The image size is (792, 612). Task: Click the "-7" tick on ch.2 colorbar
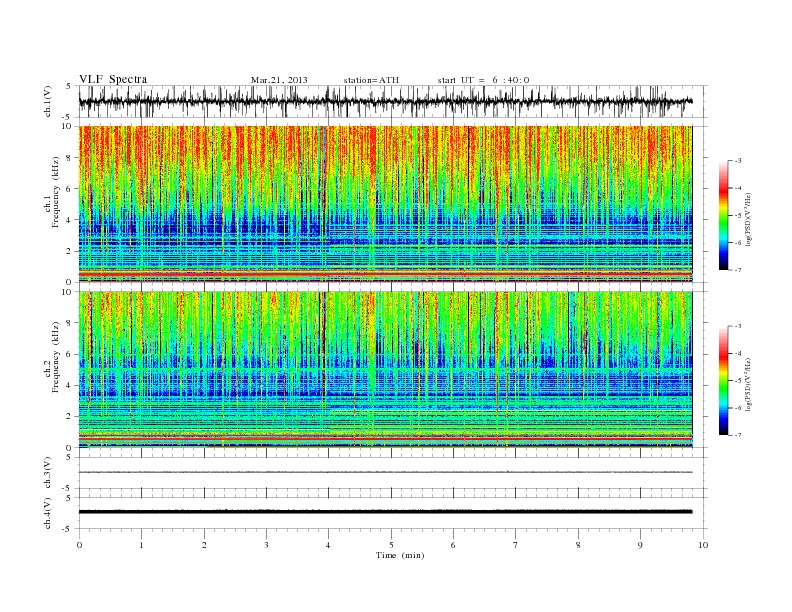(x=738, y=435)
